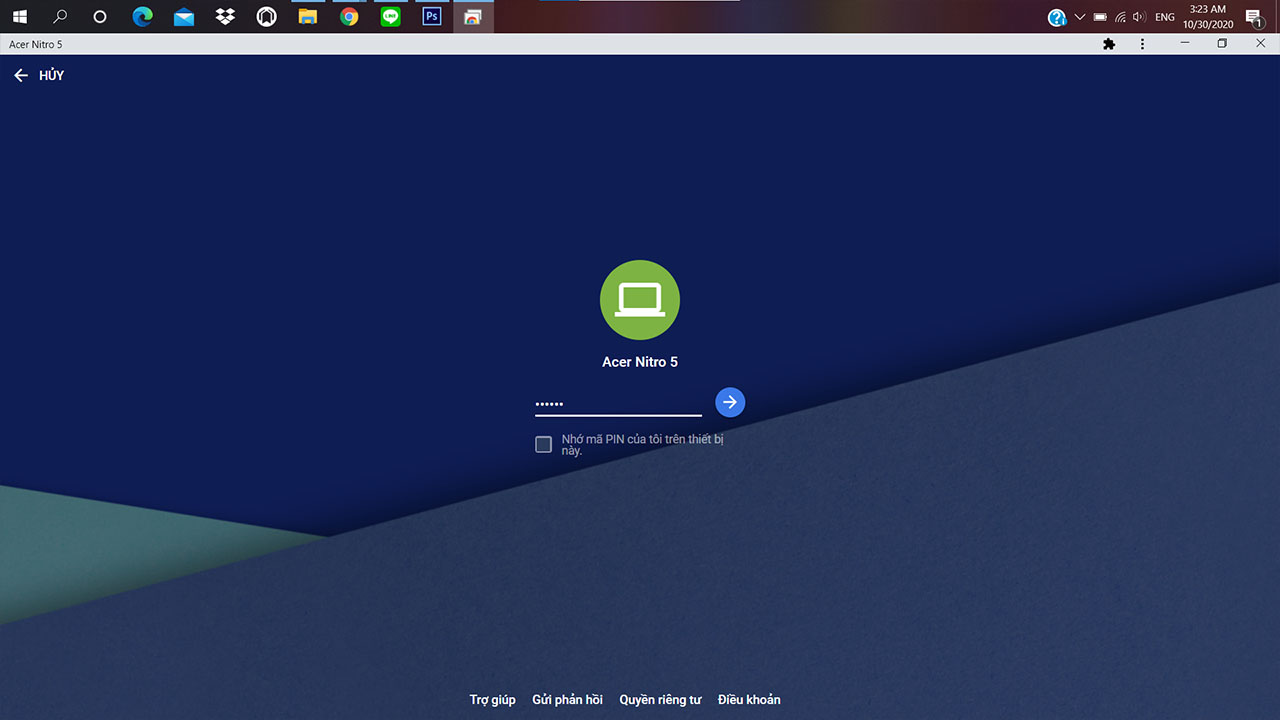
Task: Click the HỦY cancel label
Action: (52, 76)
